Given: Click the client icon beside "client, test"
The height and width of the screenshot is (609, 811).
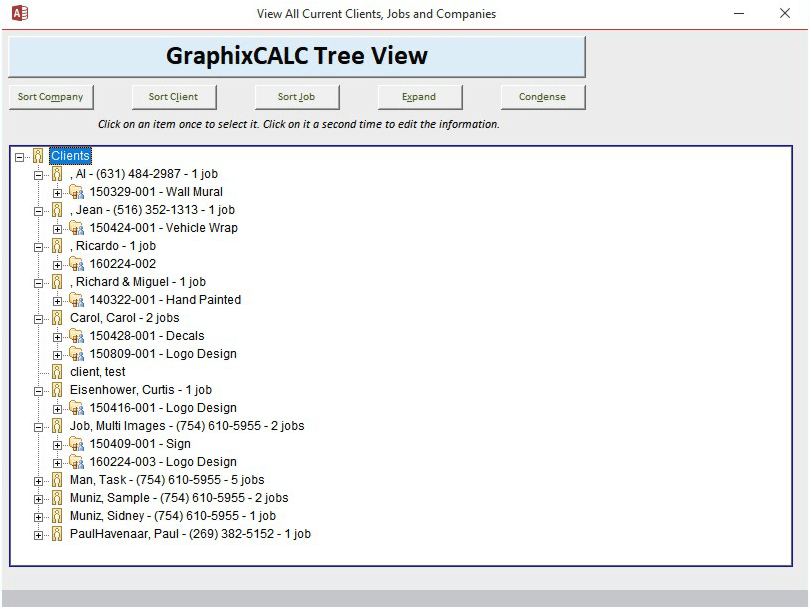Looking at the screenshot, I should (55, 371).
